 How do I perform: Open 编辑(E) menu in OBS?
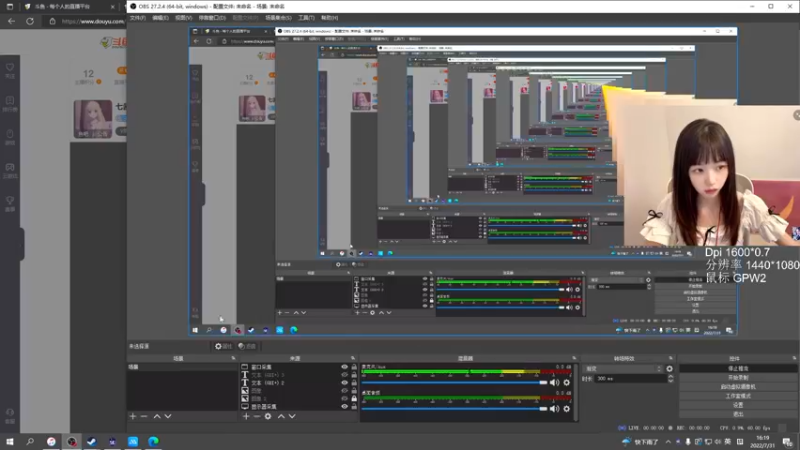[160, 18]
